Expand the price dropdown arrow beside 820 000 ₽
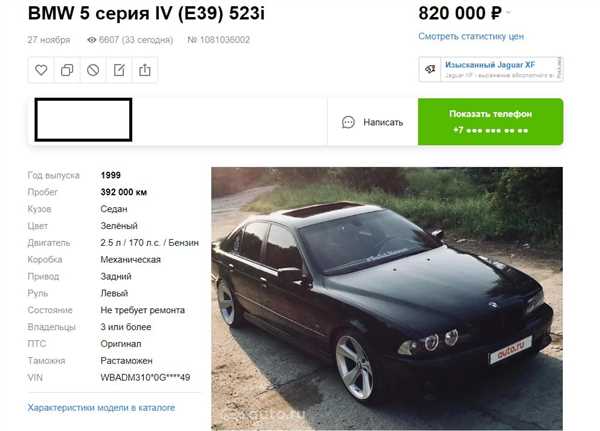The height and width of the screenshot is (431, 600). coord(509,13)
